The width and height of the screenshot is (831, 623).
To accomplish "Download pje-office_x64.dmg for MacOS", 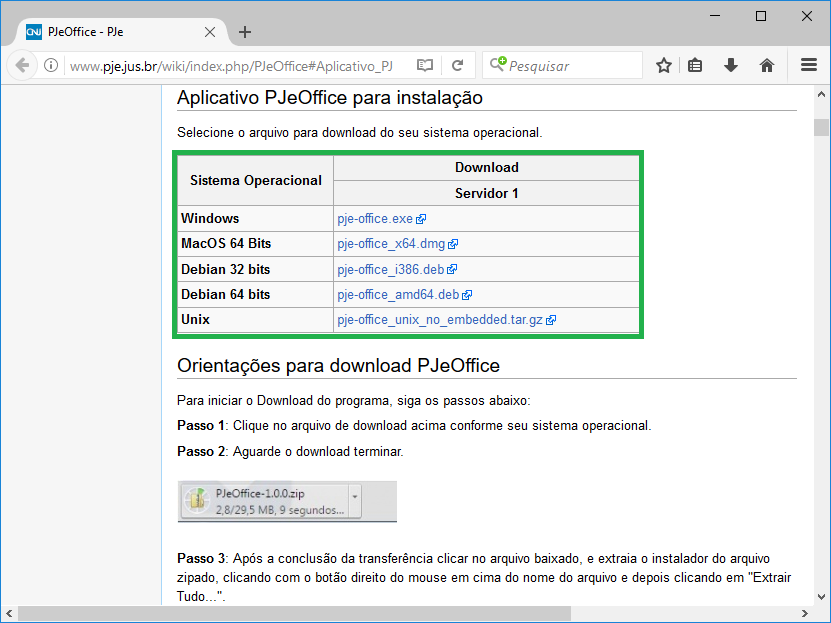I will pyautogui.click(x=391, y=244).
